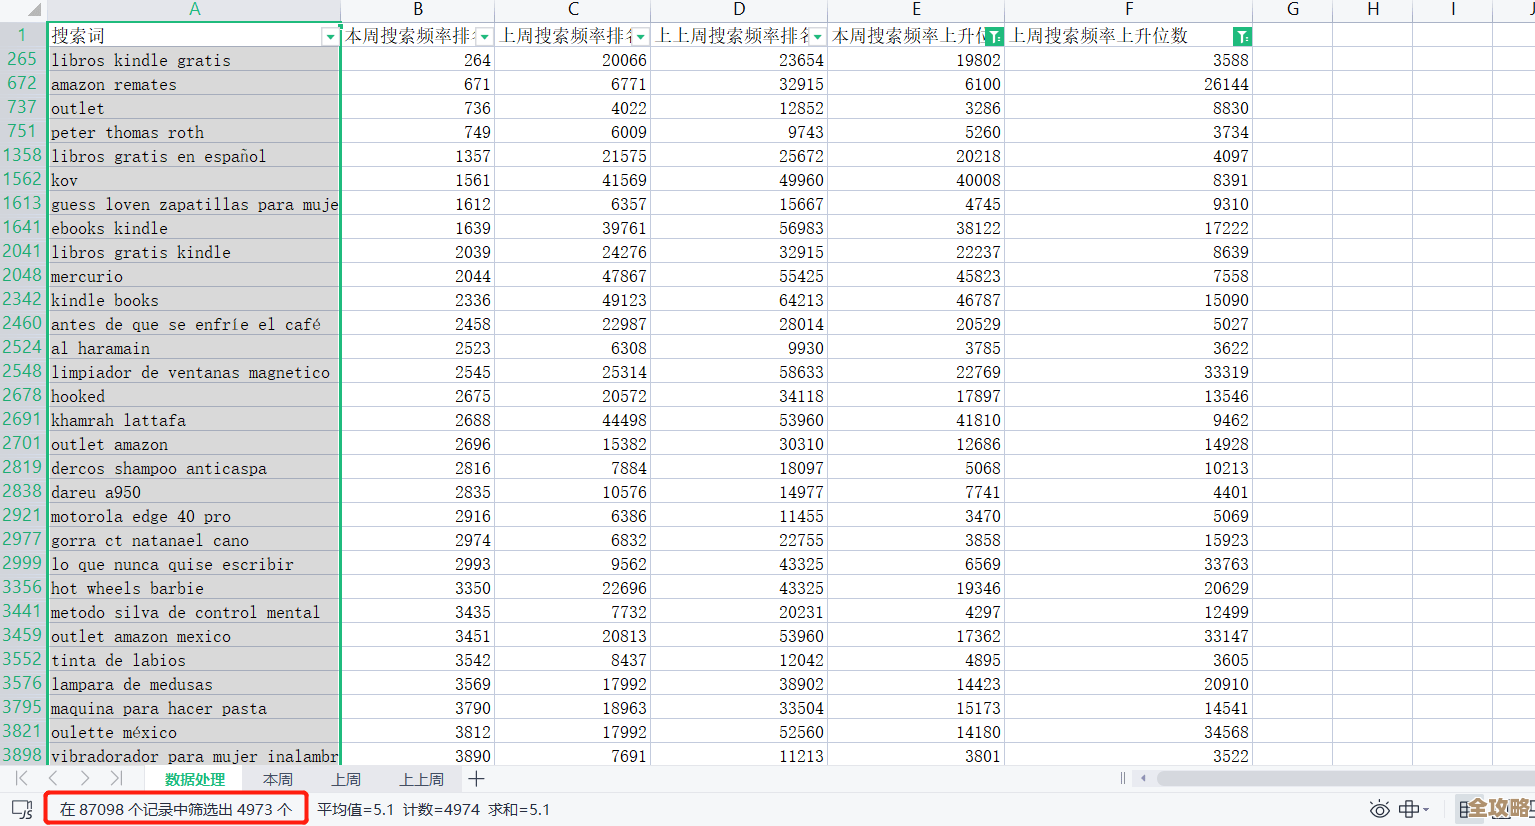1535x826 pixels.
Task: Click the filter funnel icon on column F header
Action: [x=1242, y=35]
